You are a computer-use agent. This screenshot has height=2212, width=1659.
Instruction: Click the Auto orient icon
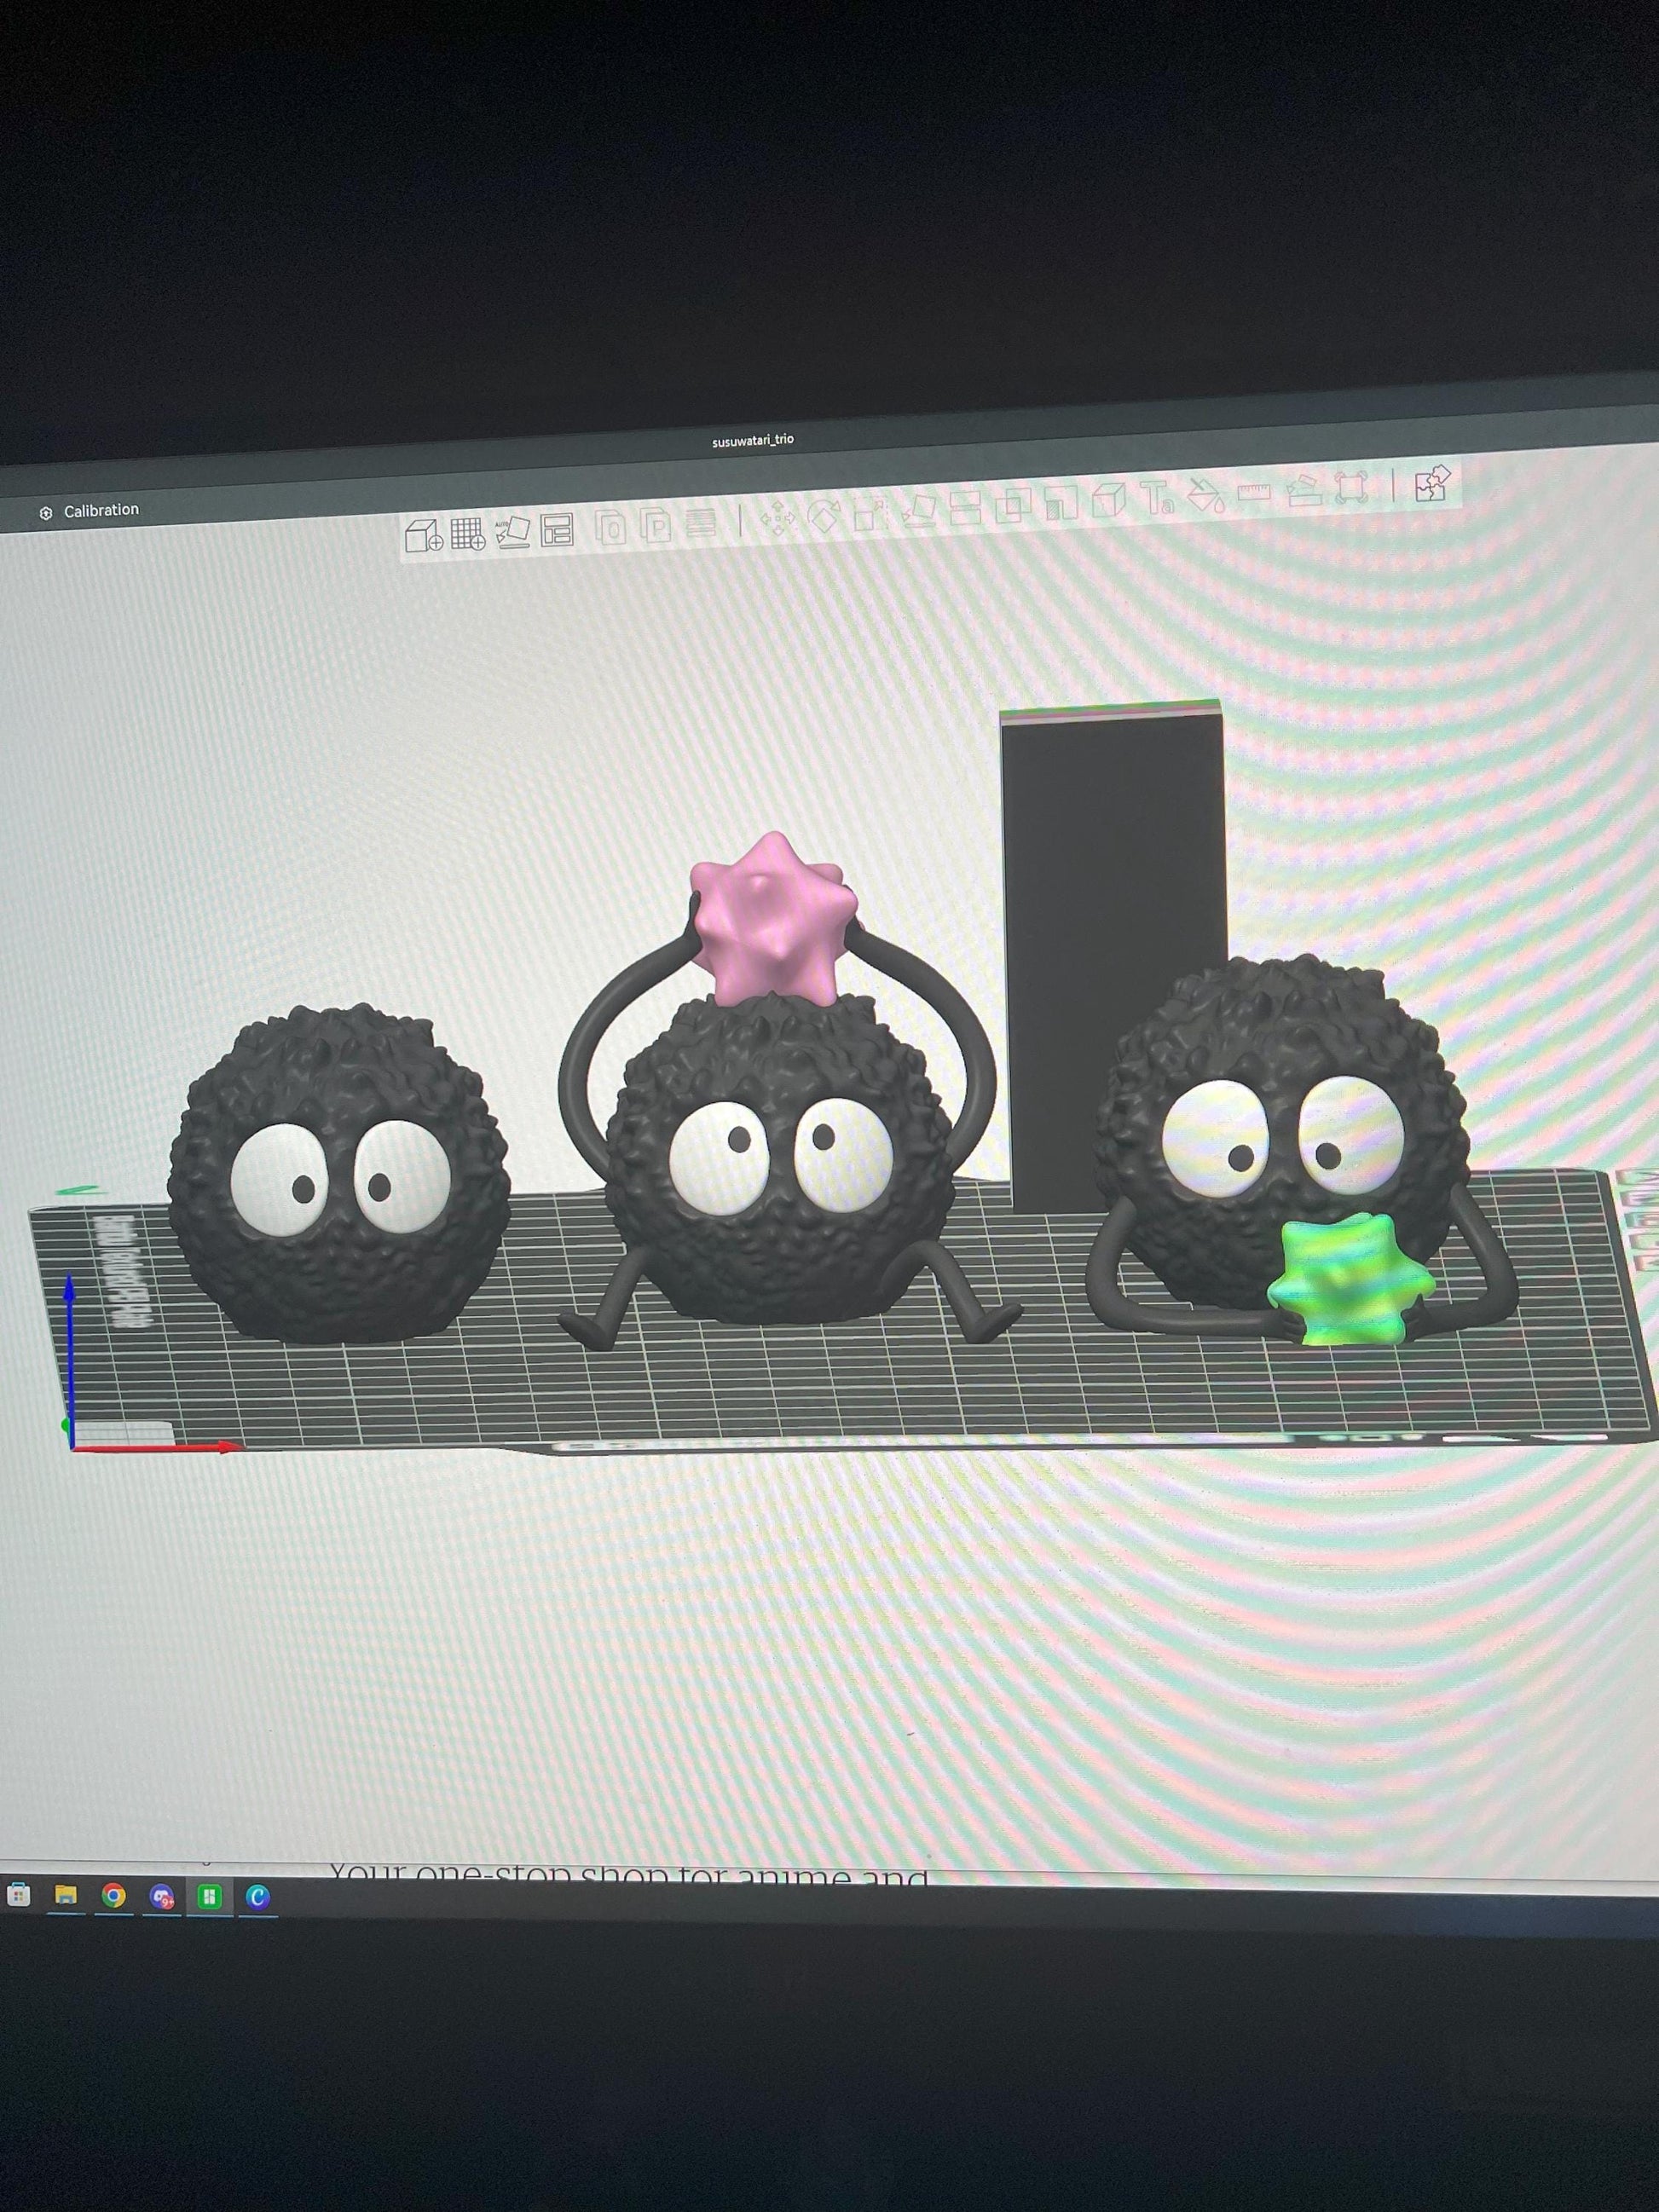pos(512,531)
